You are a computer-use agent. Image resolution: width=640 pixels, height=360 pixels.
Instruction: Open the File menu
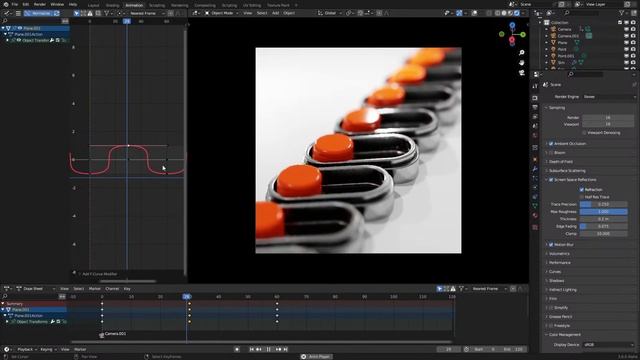tap(15, 4)
